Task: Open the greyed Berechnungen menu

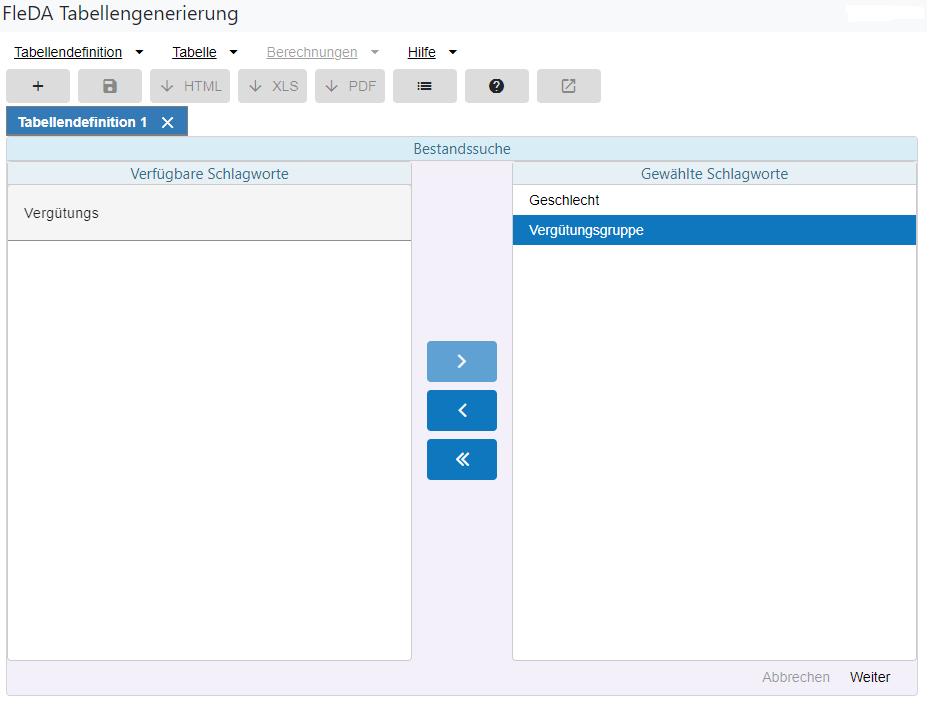Action: tap(322, 52)
